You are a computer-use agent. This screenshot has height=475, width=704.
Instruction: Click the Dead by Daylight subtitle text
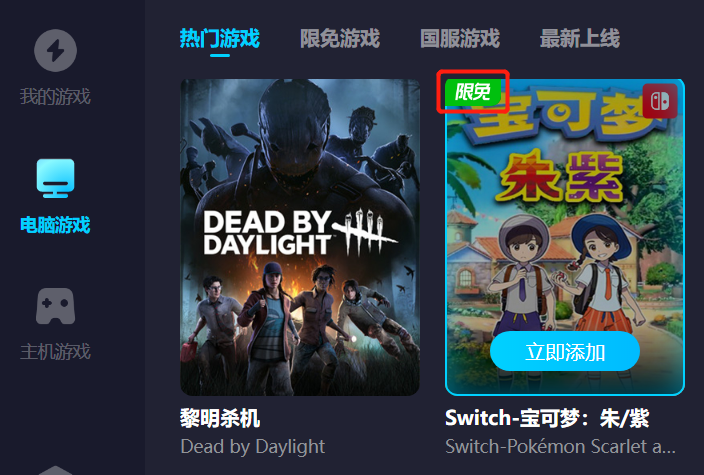tap(253, 447)
